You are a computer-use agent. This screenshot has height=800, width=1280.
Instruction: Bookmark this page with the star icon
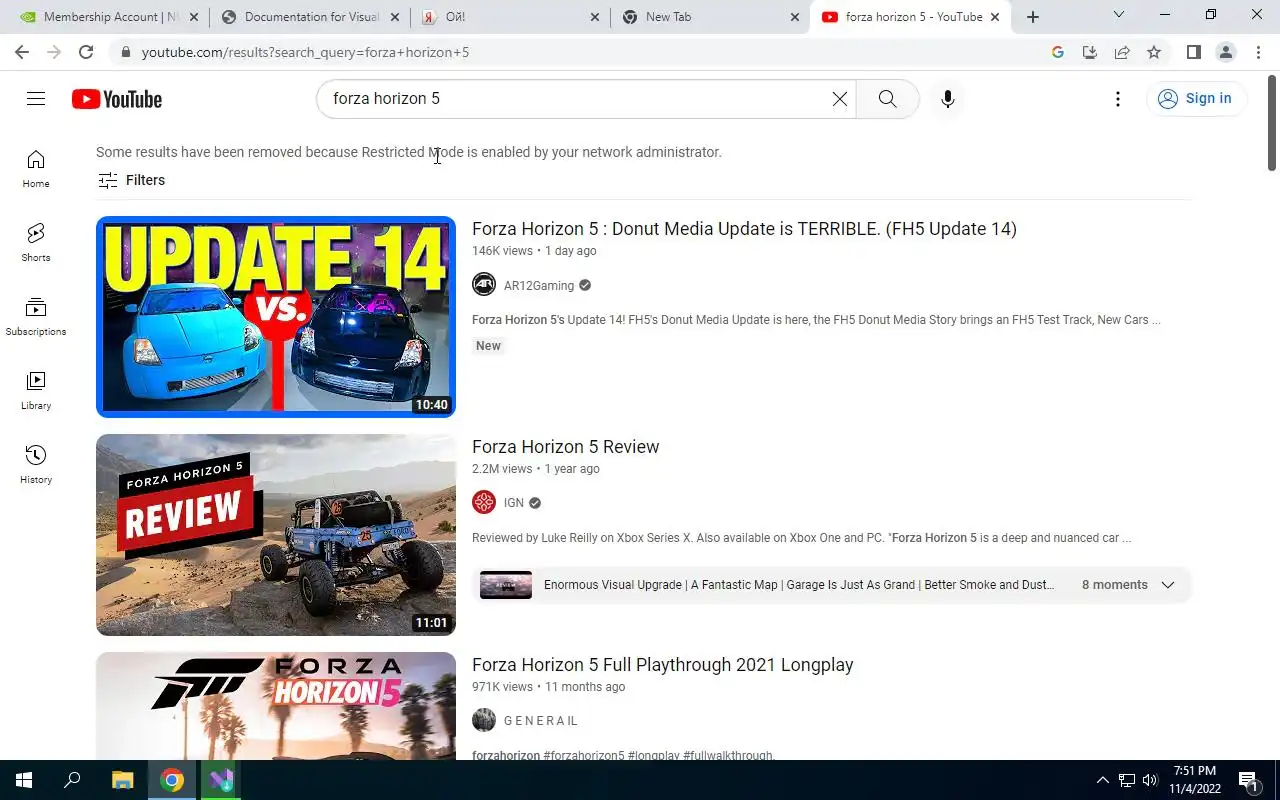click(x=1154, y=52)
